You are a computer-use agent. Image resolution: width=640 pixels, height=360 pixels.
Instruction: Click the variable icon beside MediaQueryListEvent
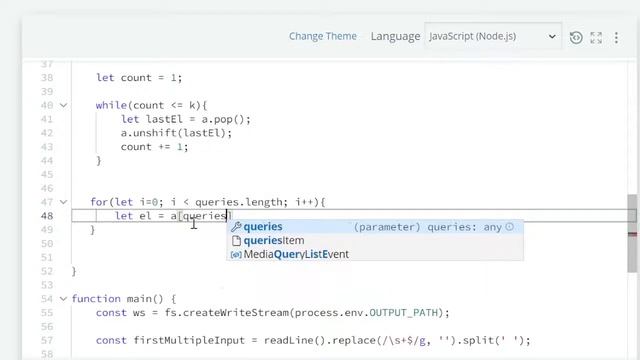[236, 255]
